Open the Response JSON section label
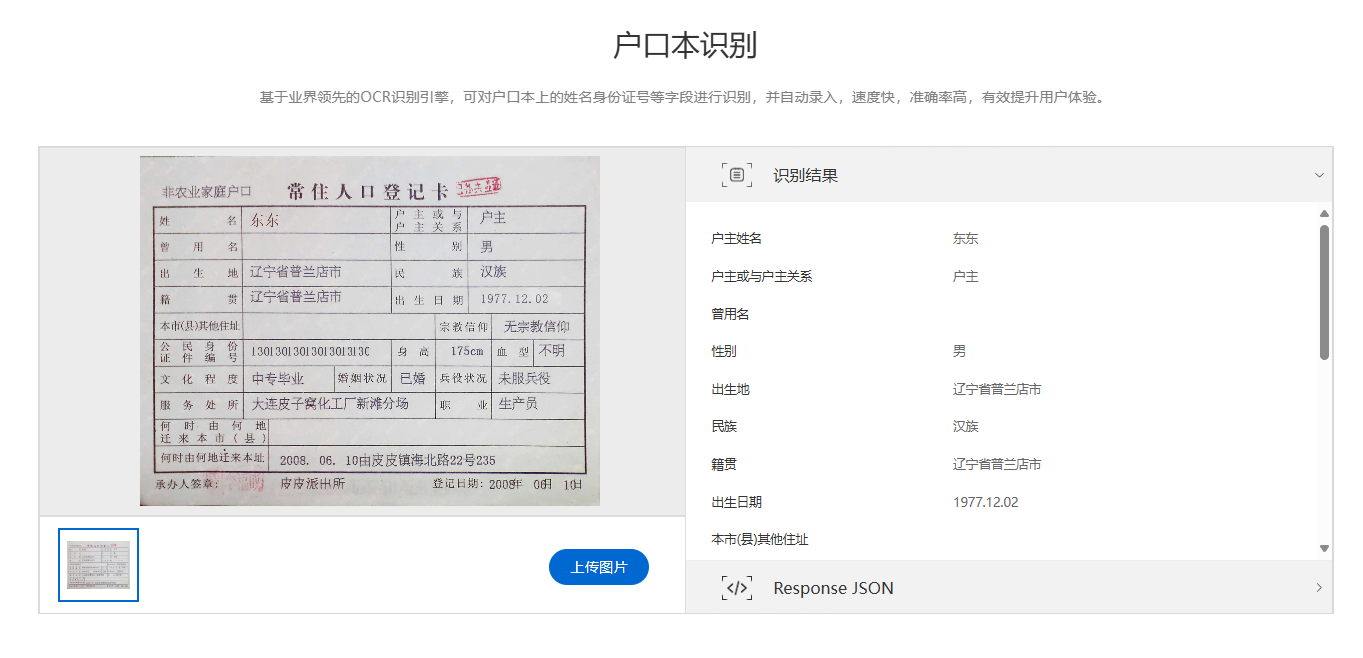The image size is (1363, 658). point(833,588)
